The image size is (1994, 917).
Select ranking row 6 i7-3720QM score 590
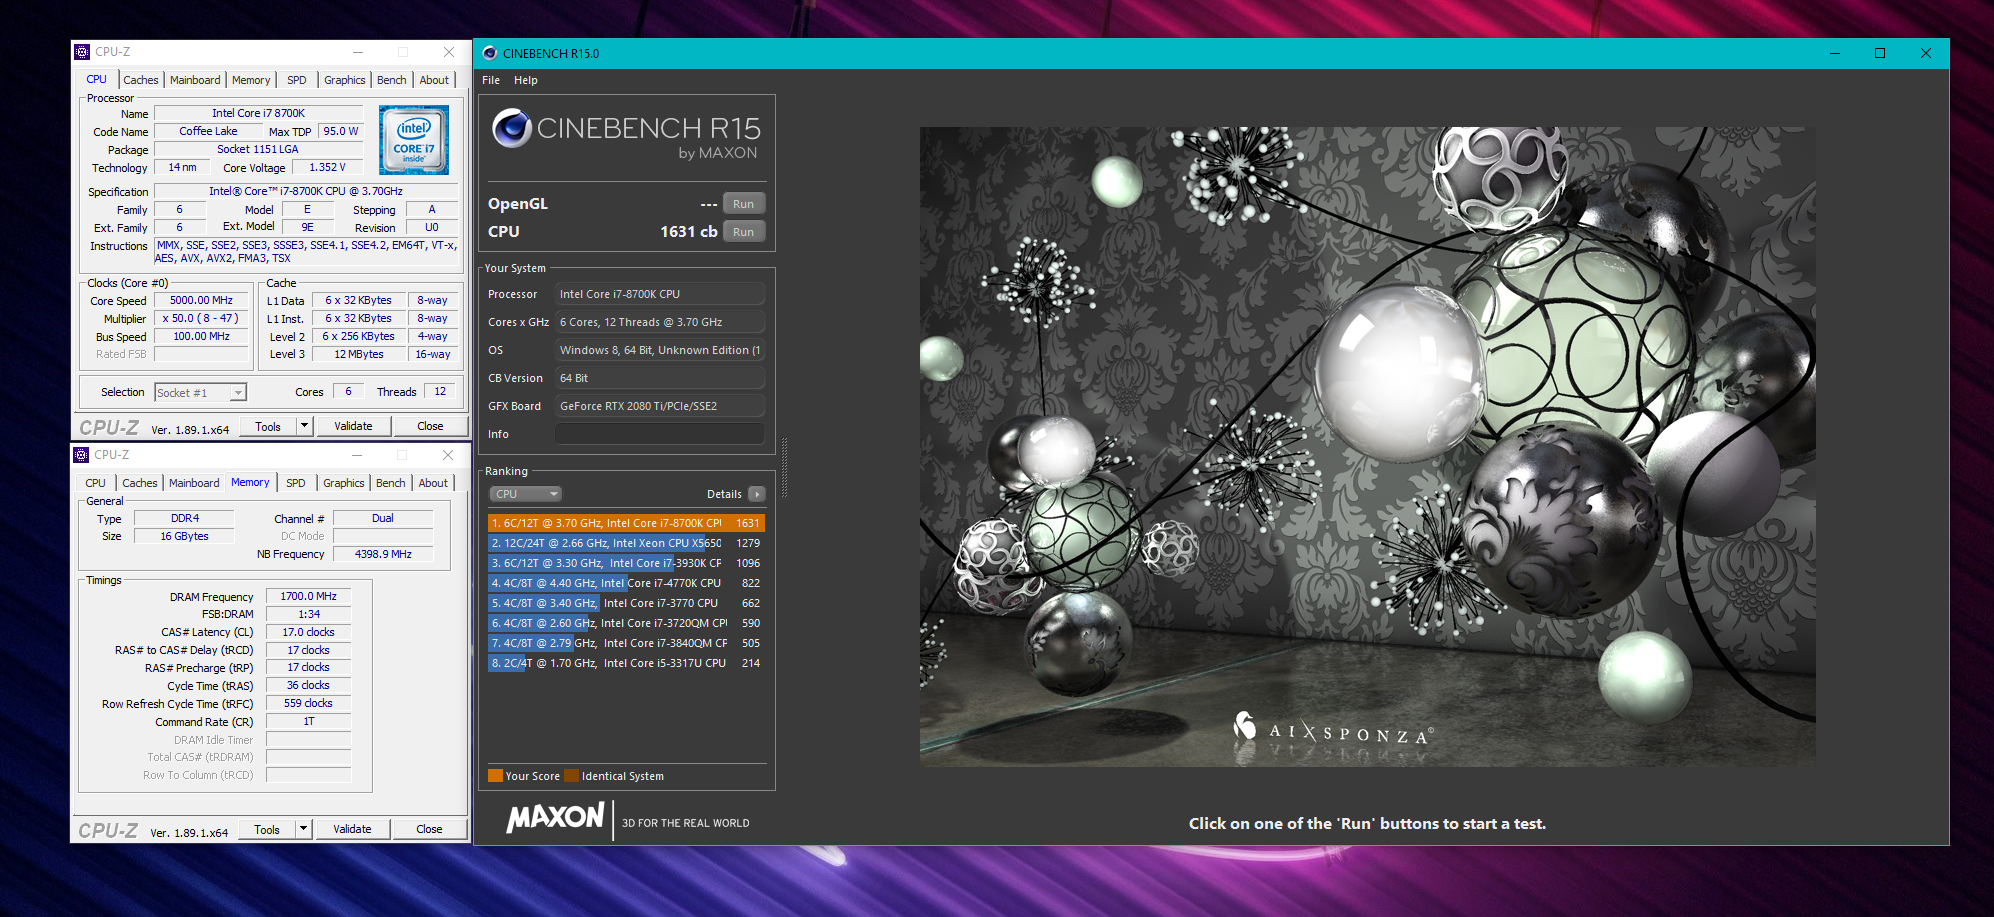(x=627, y=623)
